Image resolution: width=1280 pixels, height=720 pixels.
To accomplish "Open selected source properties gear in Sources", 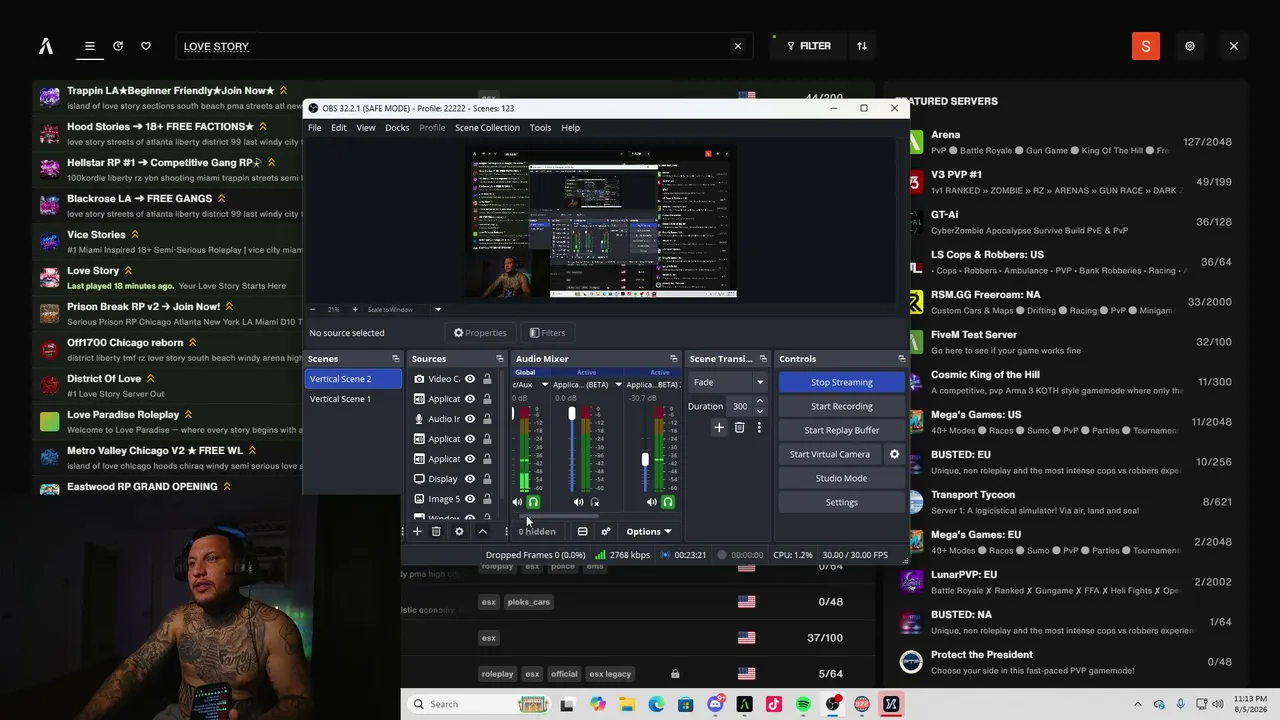I will [x=459, y=531].
